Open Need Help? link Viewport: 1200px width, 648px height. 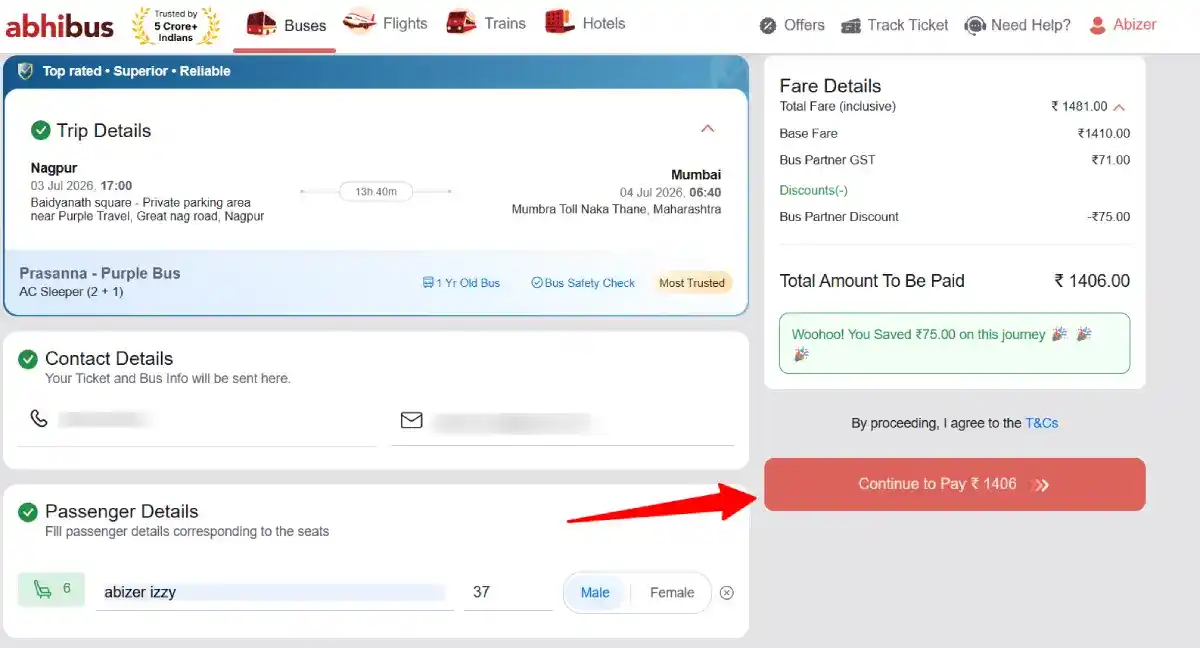point(1018,26)
